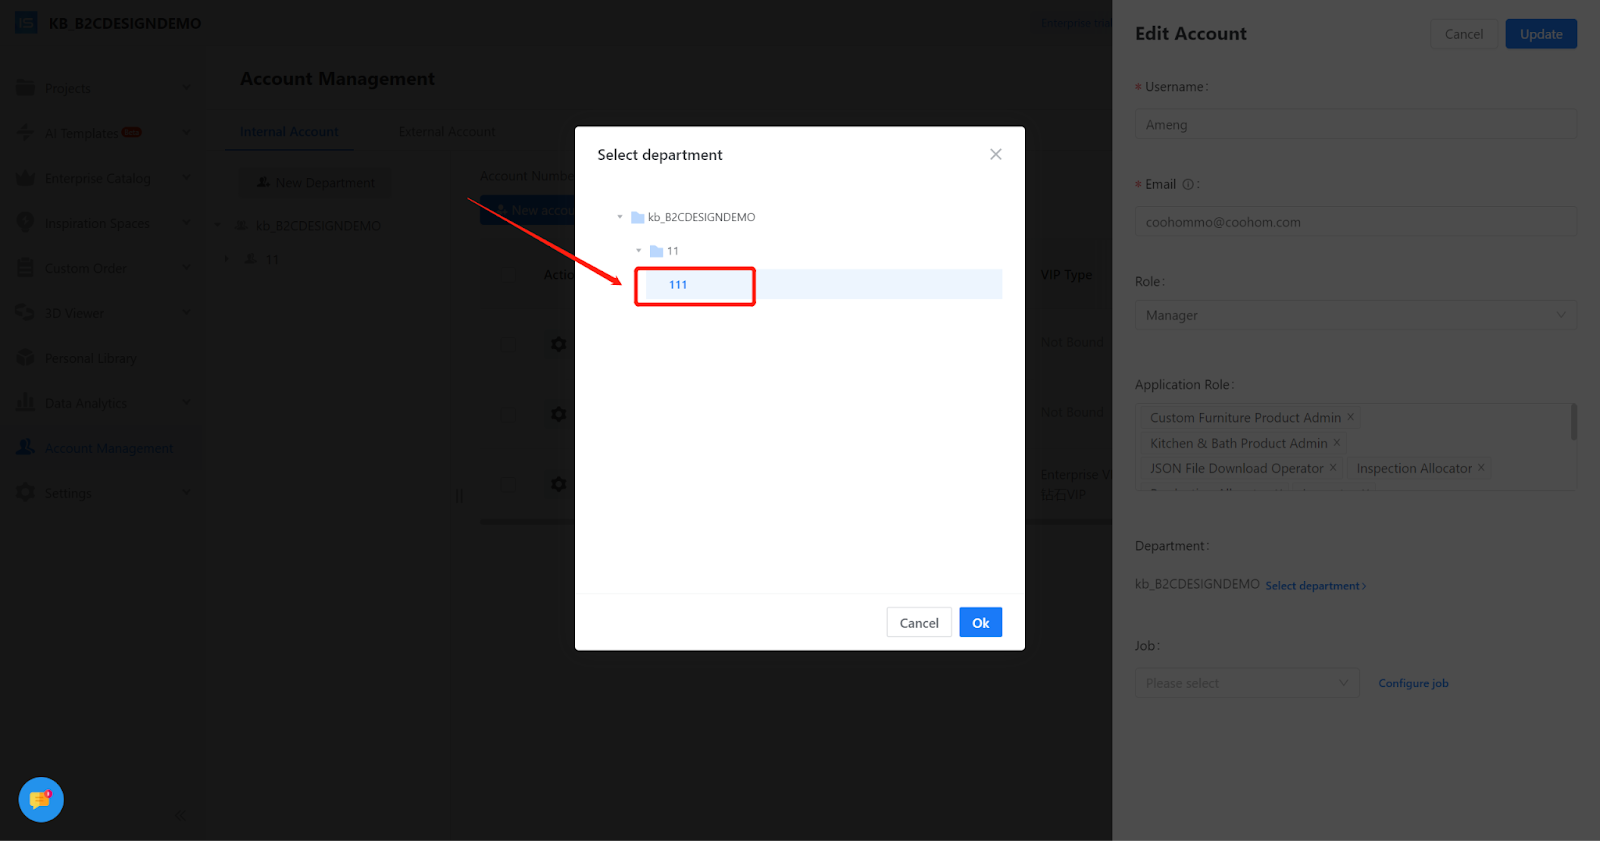Remove the Kitchen & Bath Product Admin tag
Image resolution: width=1600 pixels, height=841 pixels.
tap(1337, 442)
